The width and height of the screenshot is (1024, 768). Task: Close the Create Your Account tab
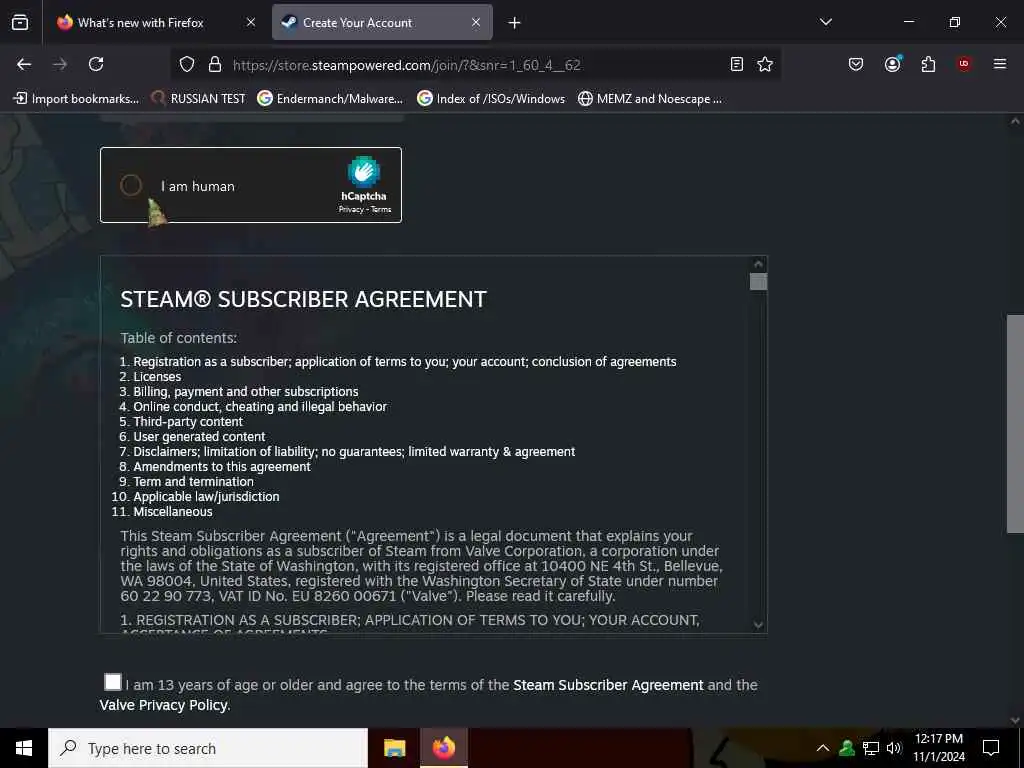click(x=476, y=23)
